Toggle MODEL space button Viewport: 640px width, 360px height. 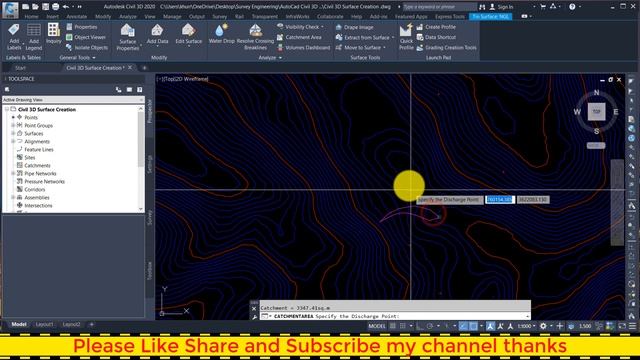tap(377, 326)
